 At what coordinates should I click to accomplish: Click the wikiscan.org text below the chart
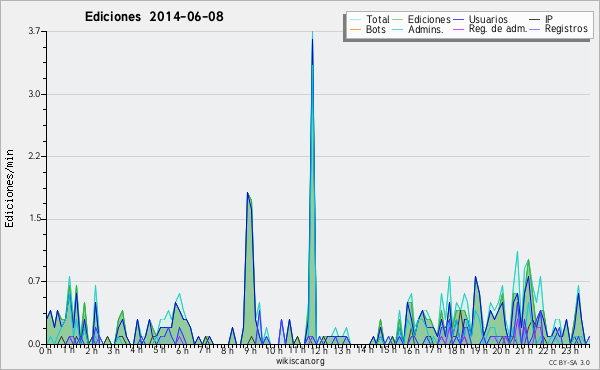pyautogui.click(x=300, y=361)
